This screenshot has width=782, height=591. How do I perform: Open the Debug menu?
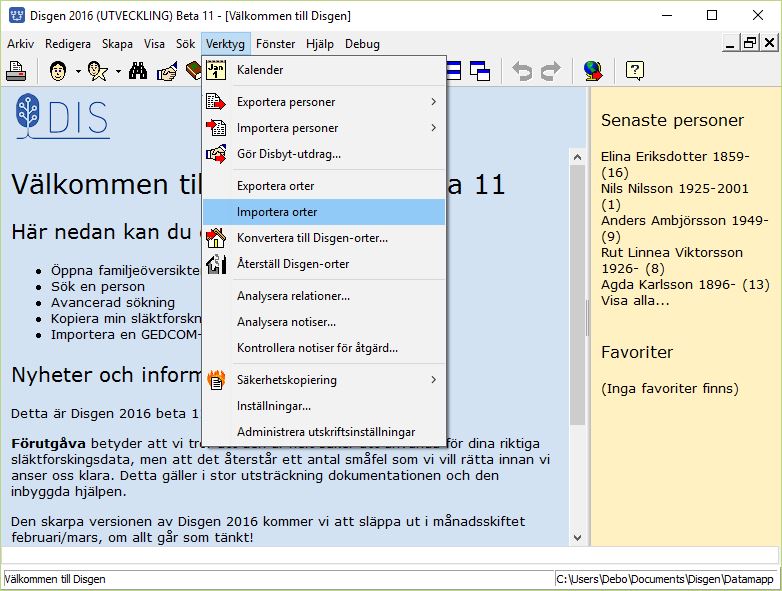362,44
